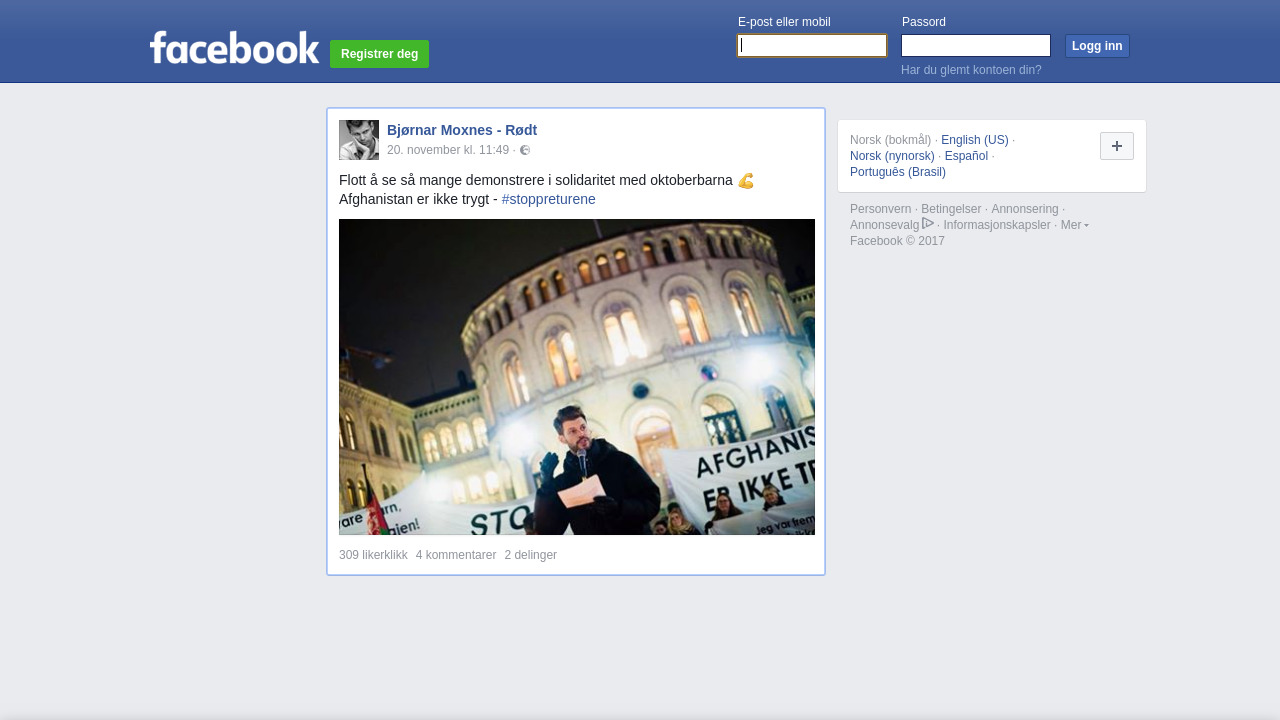1280x720 pixels.
Task: Open Bjørnar Moxnes - Rødt page link
Action: [x=462, y=130]
